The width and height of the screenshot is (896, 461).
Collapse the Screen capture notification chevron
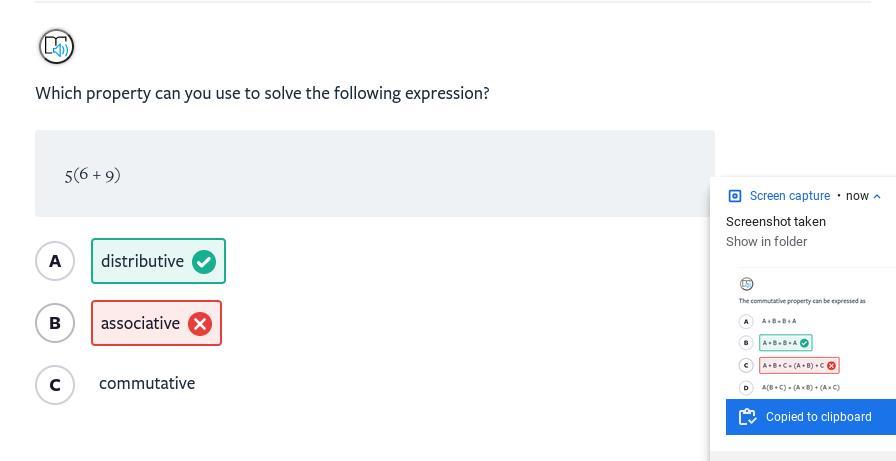click(877, 196)
